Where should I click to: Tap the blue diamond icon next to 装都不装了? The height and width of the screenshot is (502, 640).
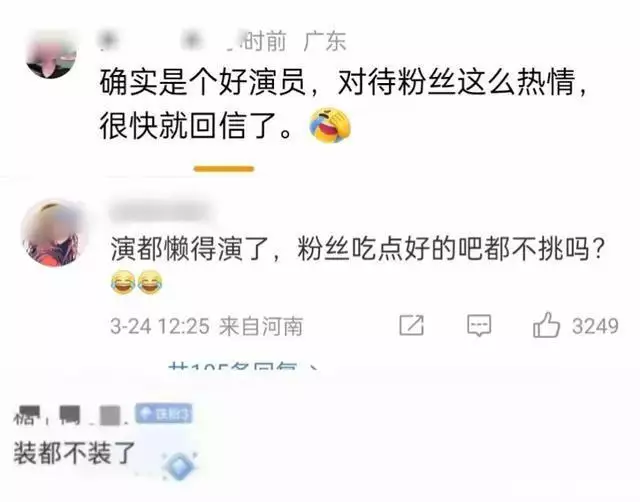pyautogui.click(x=179, y=466)
